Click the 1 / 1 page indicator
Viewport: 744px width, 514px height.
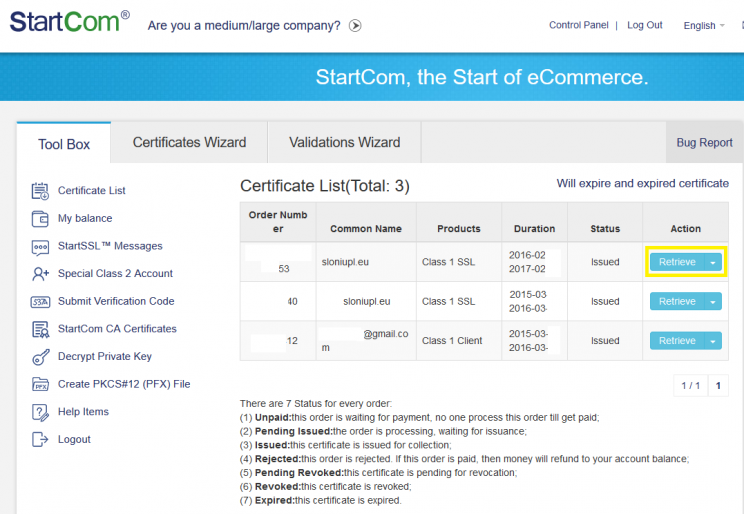(690, 385)
